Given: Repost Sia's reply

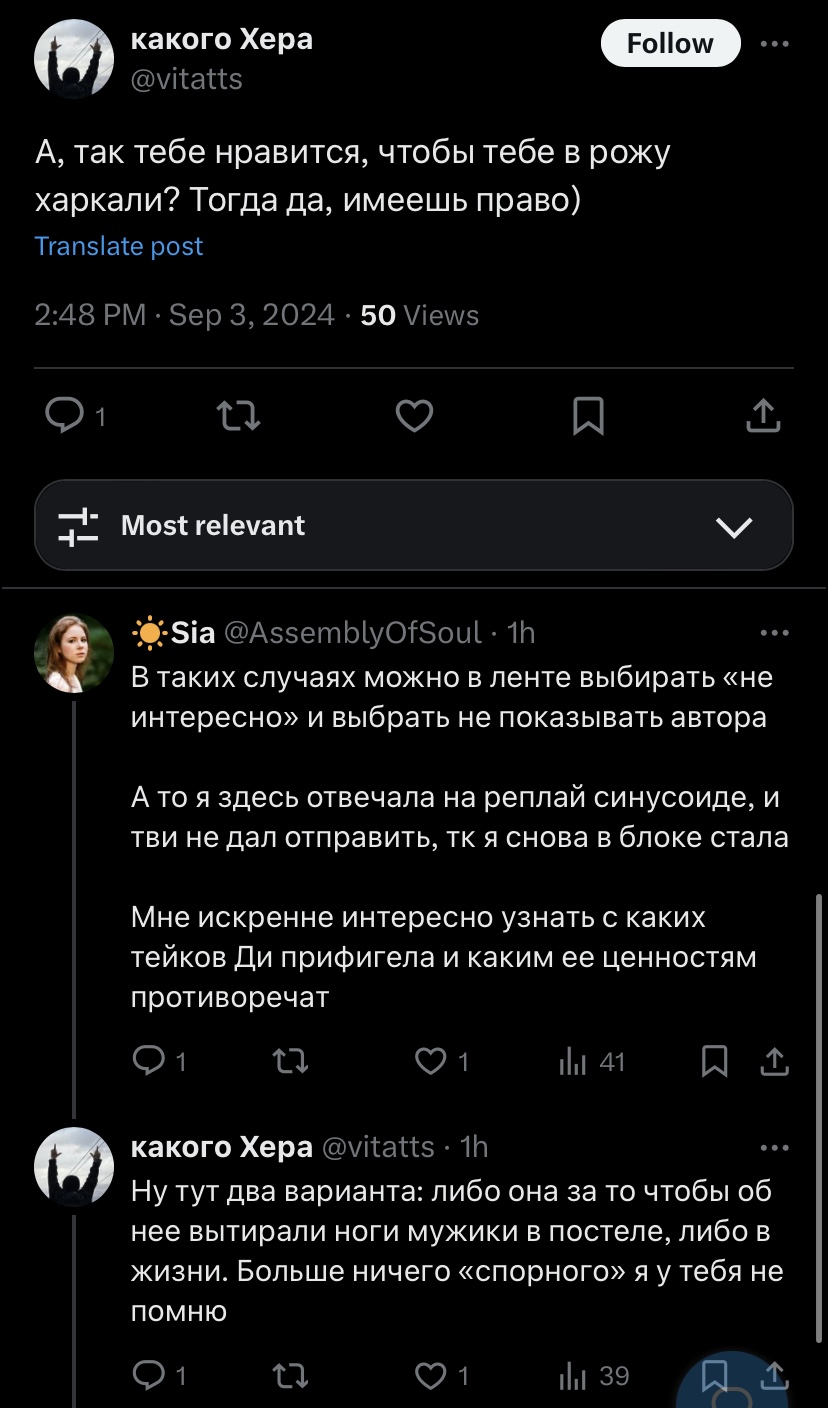Looking at the screenshot, I should click(x=290, y=1061).
